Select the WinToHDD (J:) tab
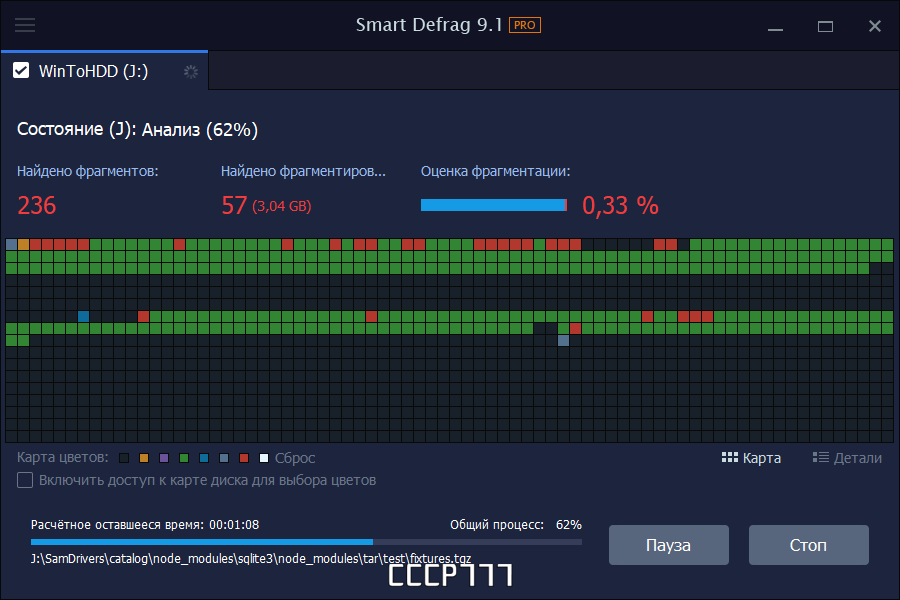Viewport: 900px width, 600px height. (x=104, y=71)
